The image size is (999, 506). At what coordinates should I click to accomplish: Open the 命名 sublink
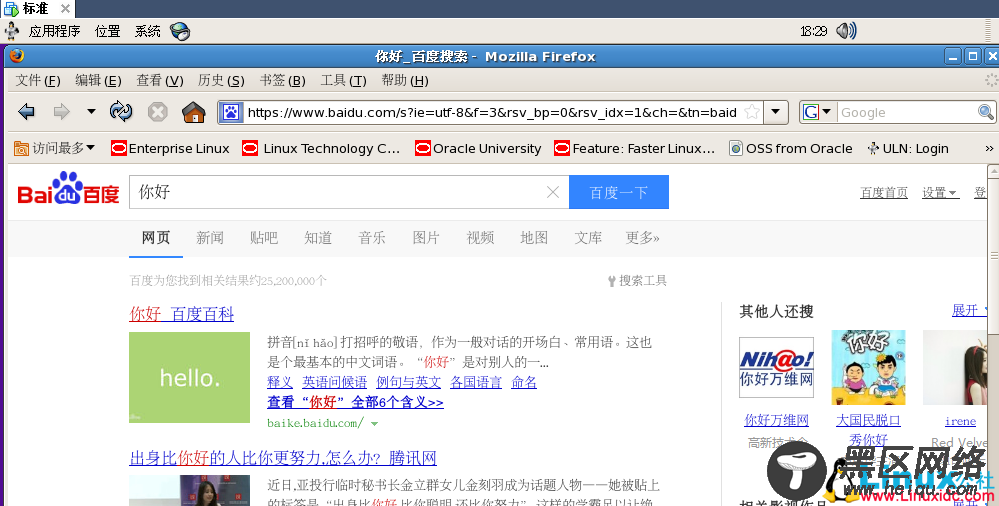click(524, 382)
